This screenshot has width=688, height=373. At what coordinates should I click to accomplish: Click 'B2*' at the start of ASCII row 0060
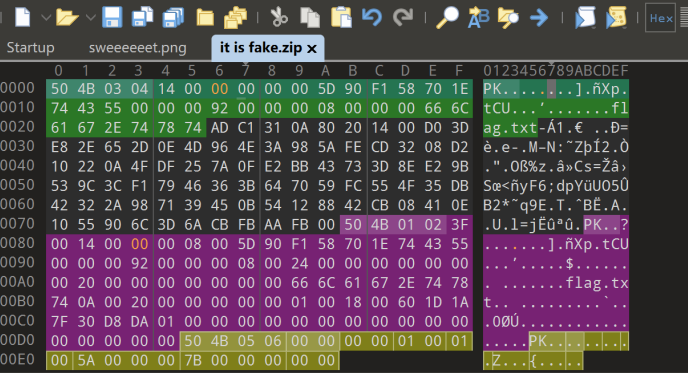click(497, 205)
